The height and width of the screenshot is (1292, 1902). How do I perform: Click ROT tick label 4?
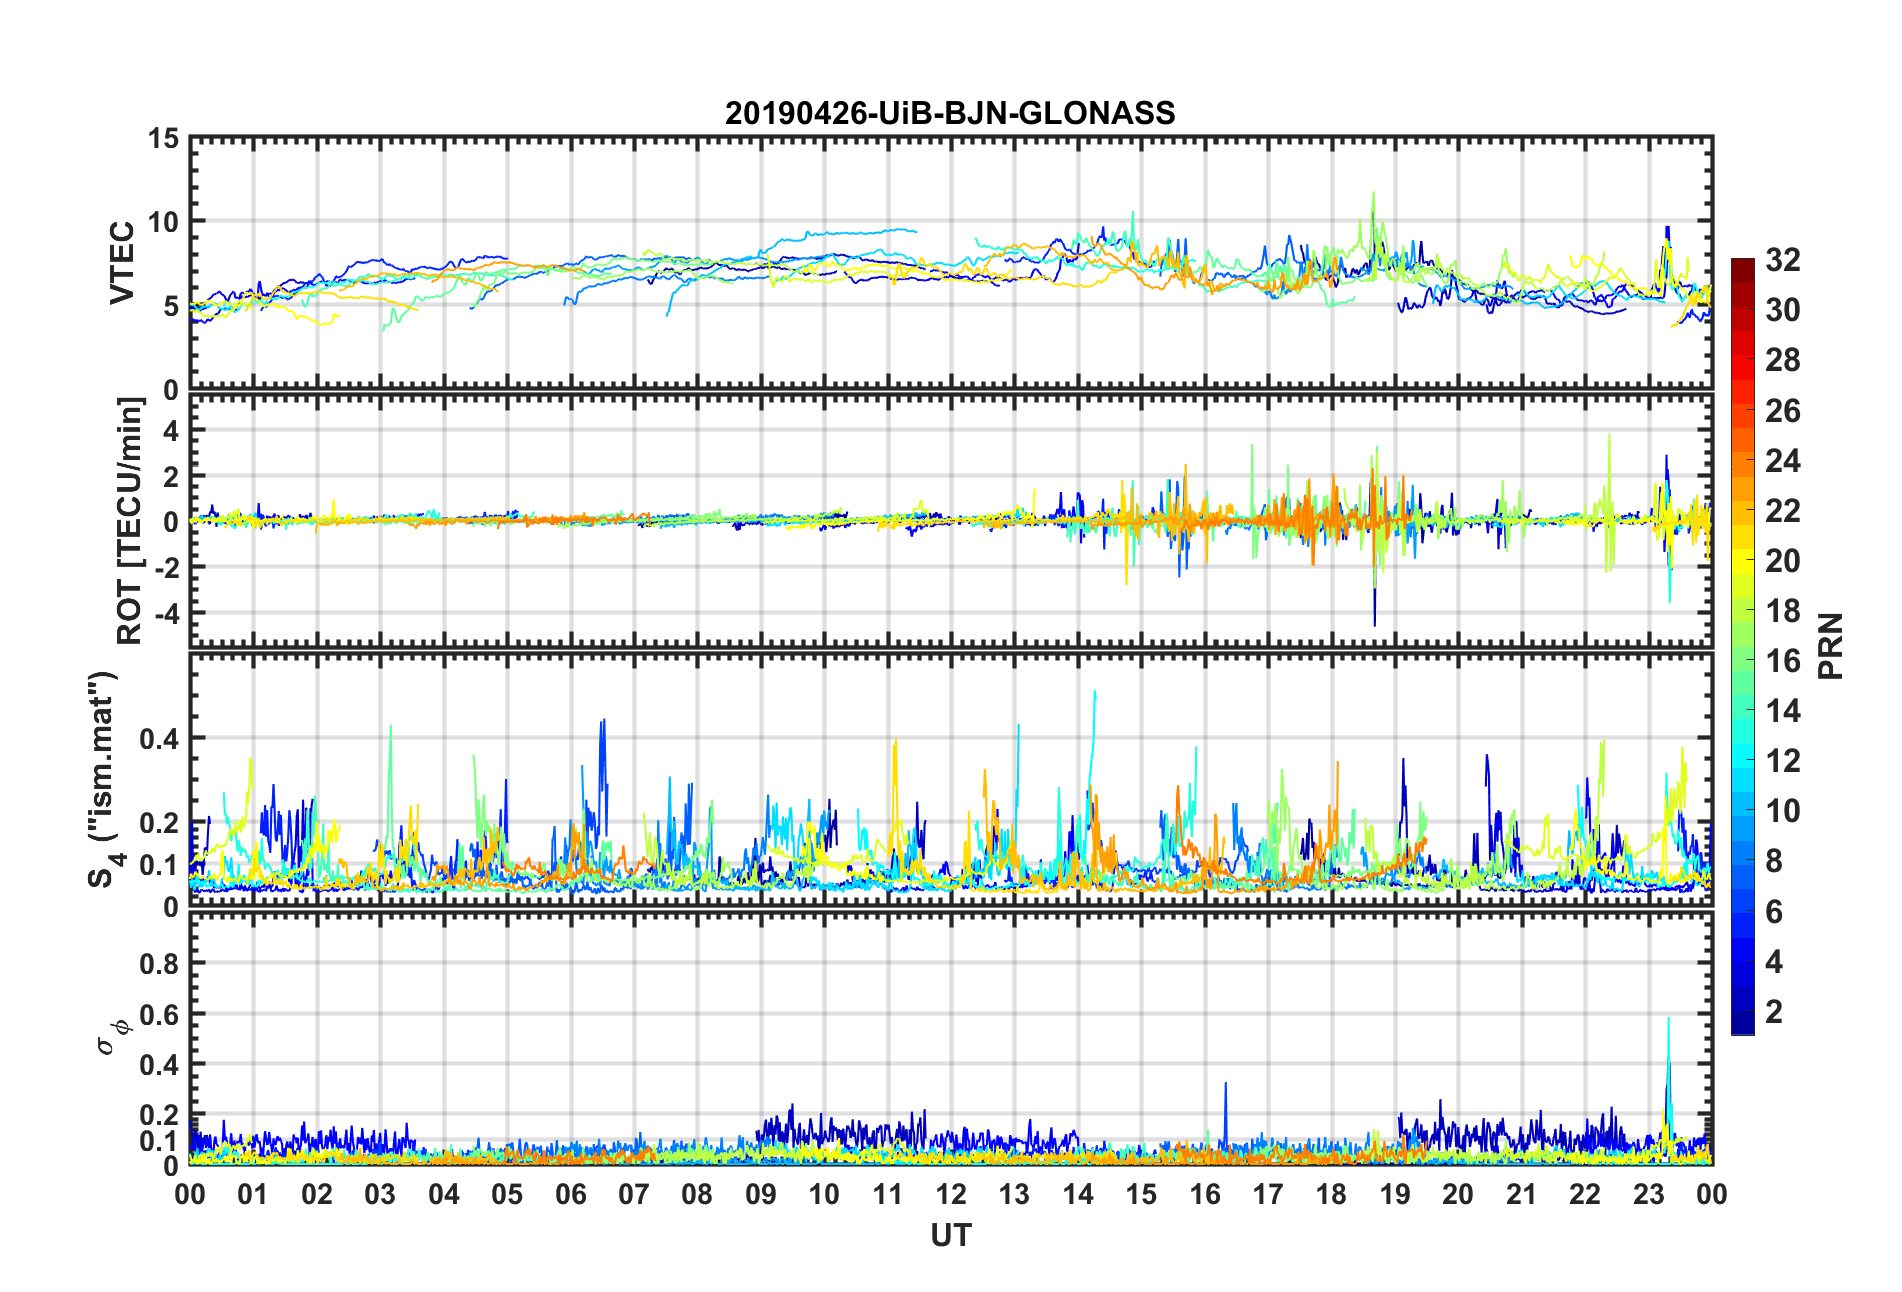(x=172, y=431)
